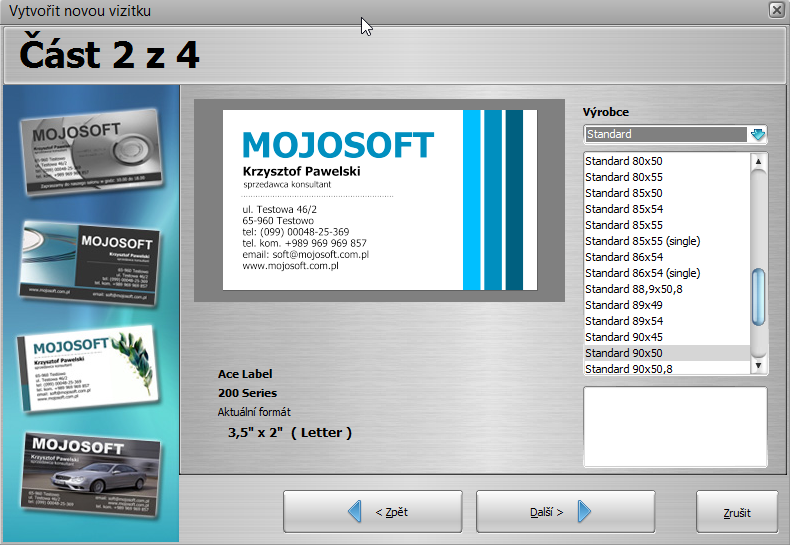Click the list scrollbar down arrow
Viewport: 790px width, 545px height.
click(x=758, y=366)
